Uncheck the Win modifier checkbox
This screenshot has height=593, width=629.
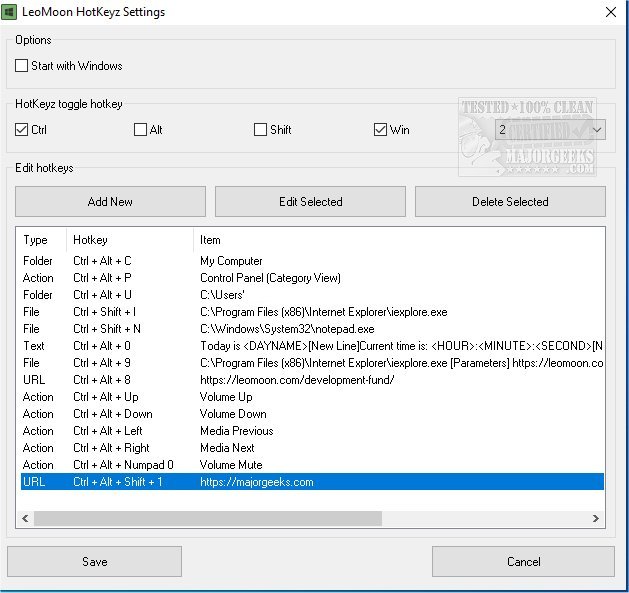click(380, 130)
